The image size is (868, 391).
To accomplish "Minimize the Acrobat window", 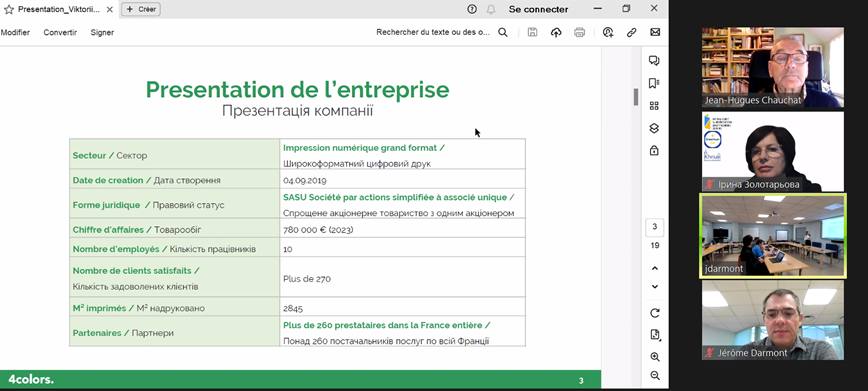I will [597, 9].
